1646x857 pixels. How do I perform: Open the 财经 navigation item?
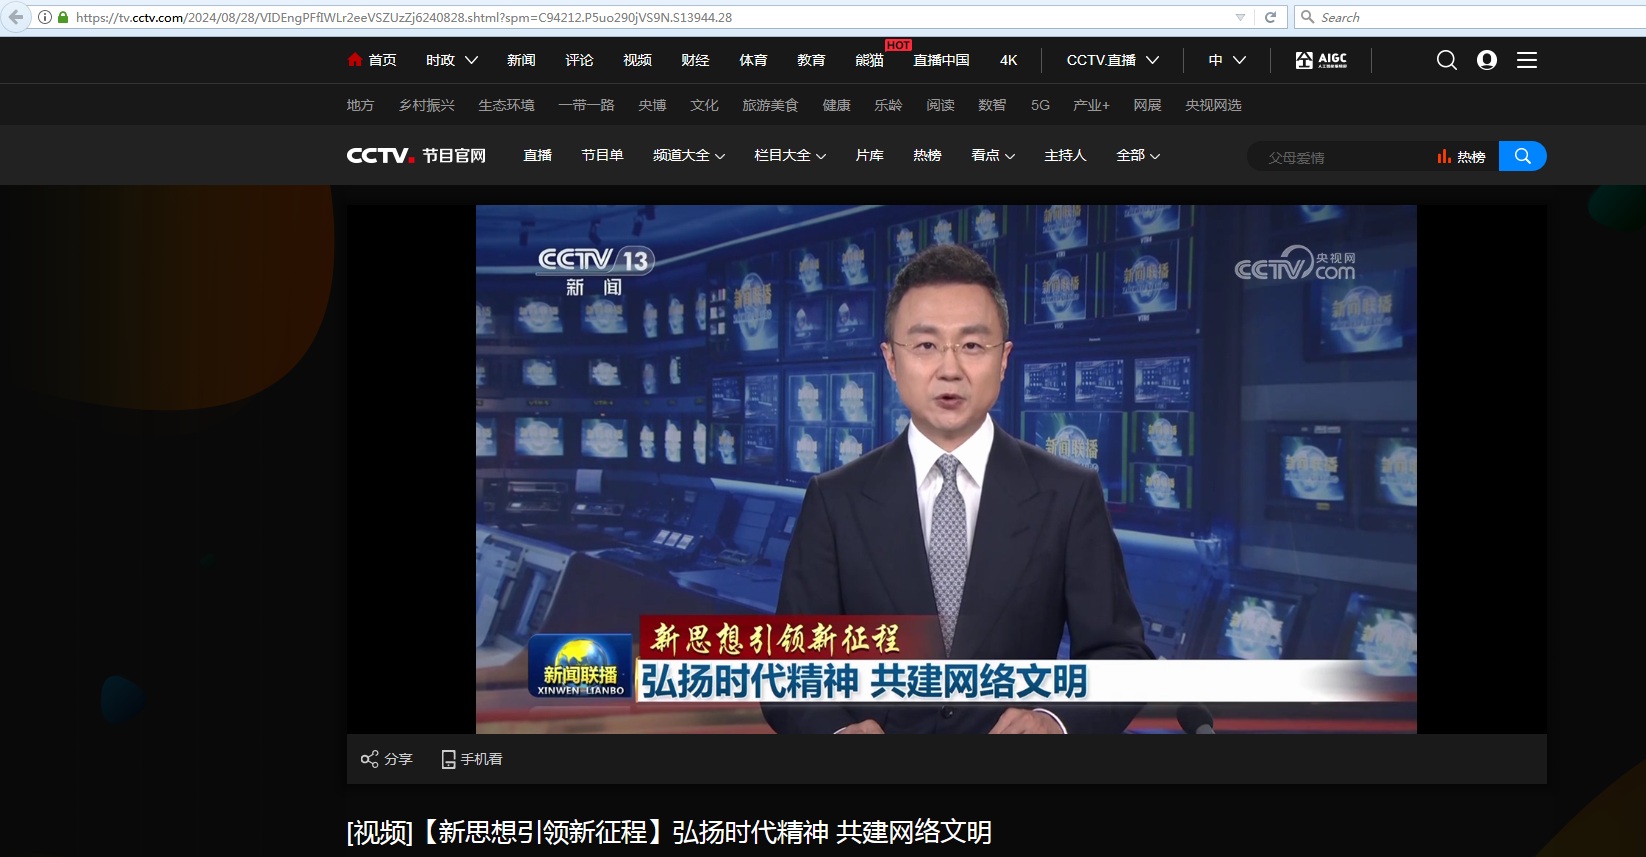(x=695, y=60)
